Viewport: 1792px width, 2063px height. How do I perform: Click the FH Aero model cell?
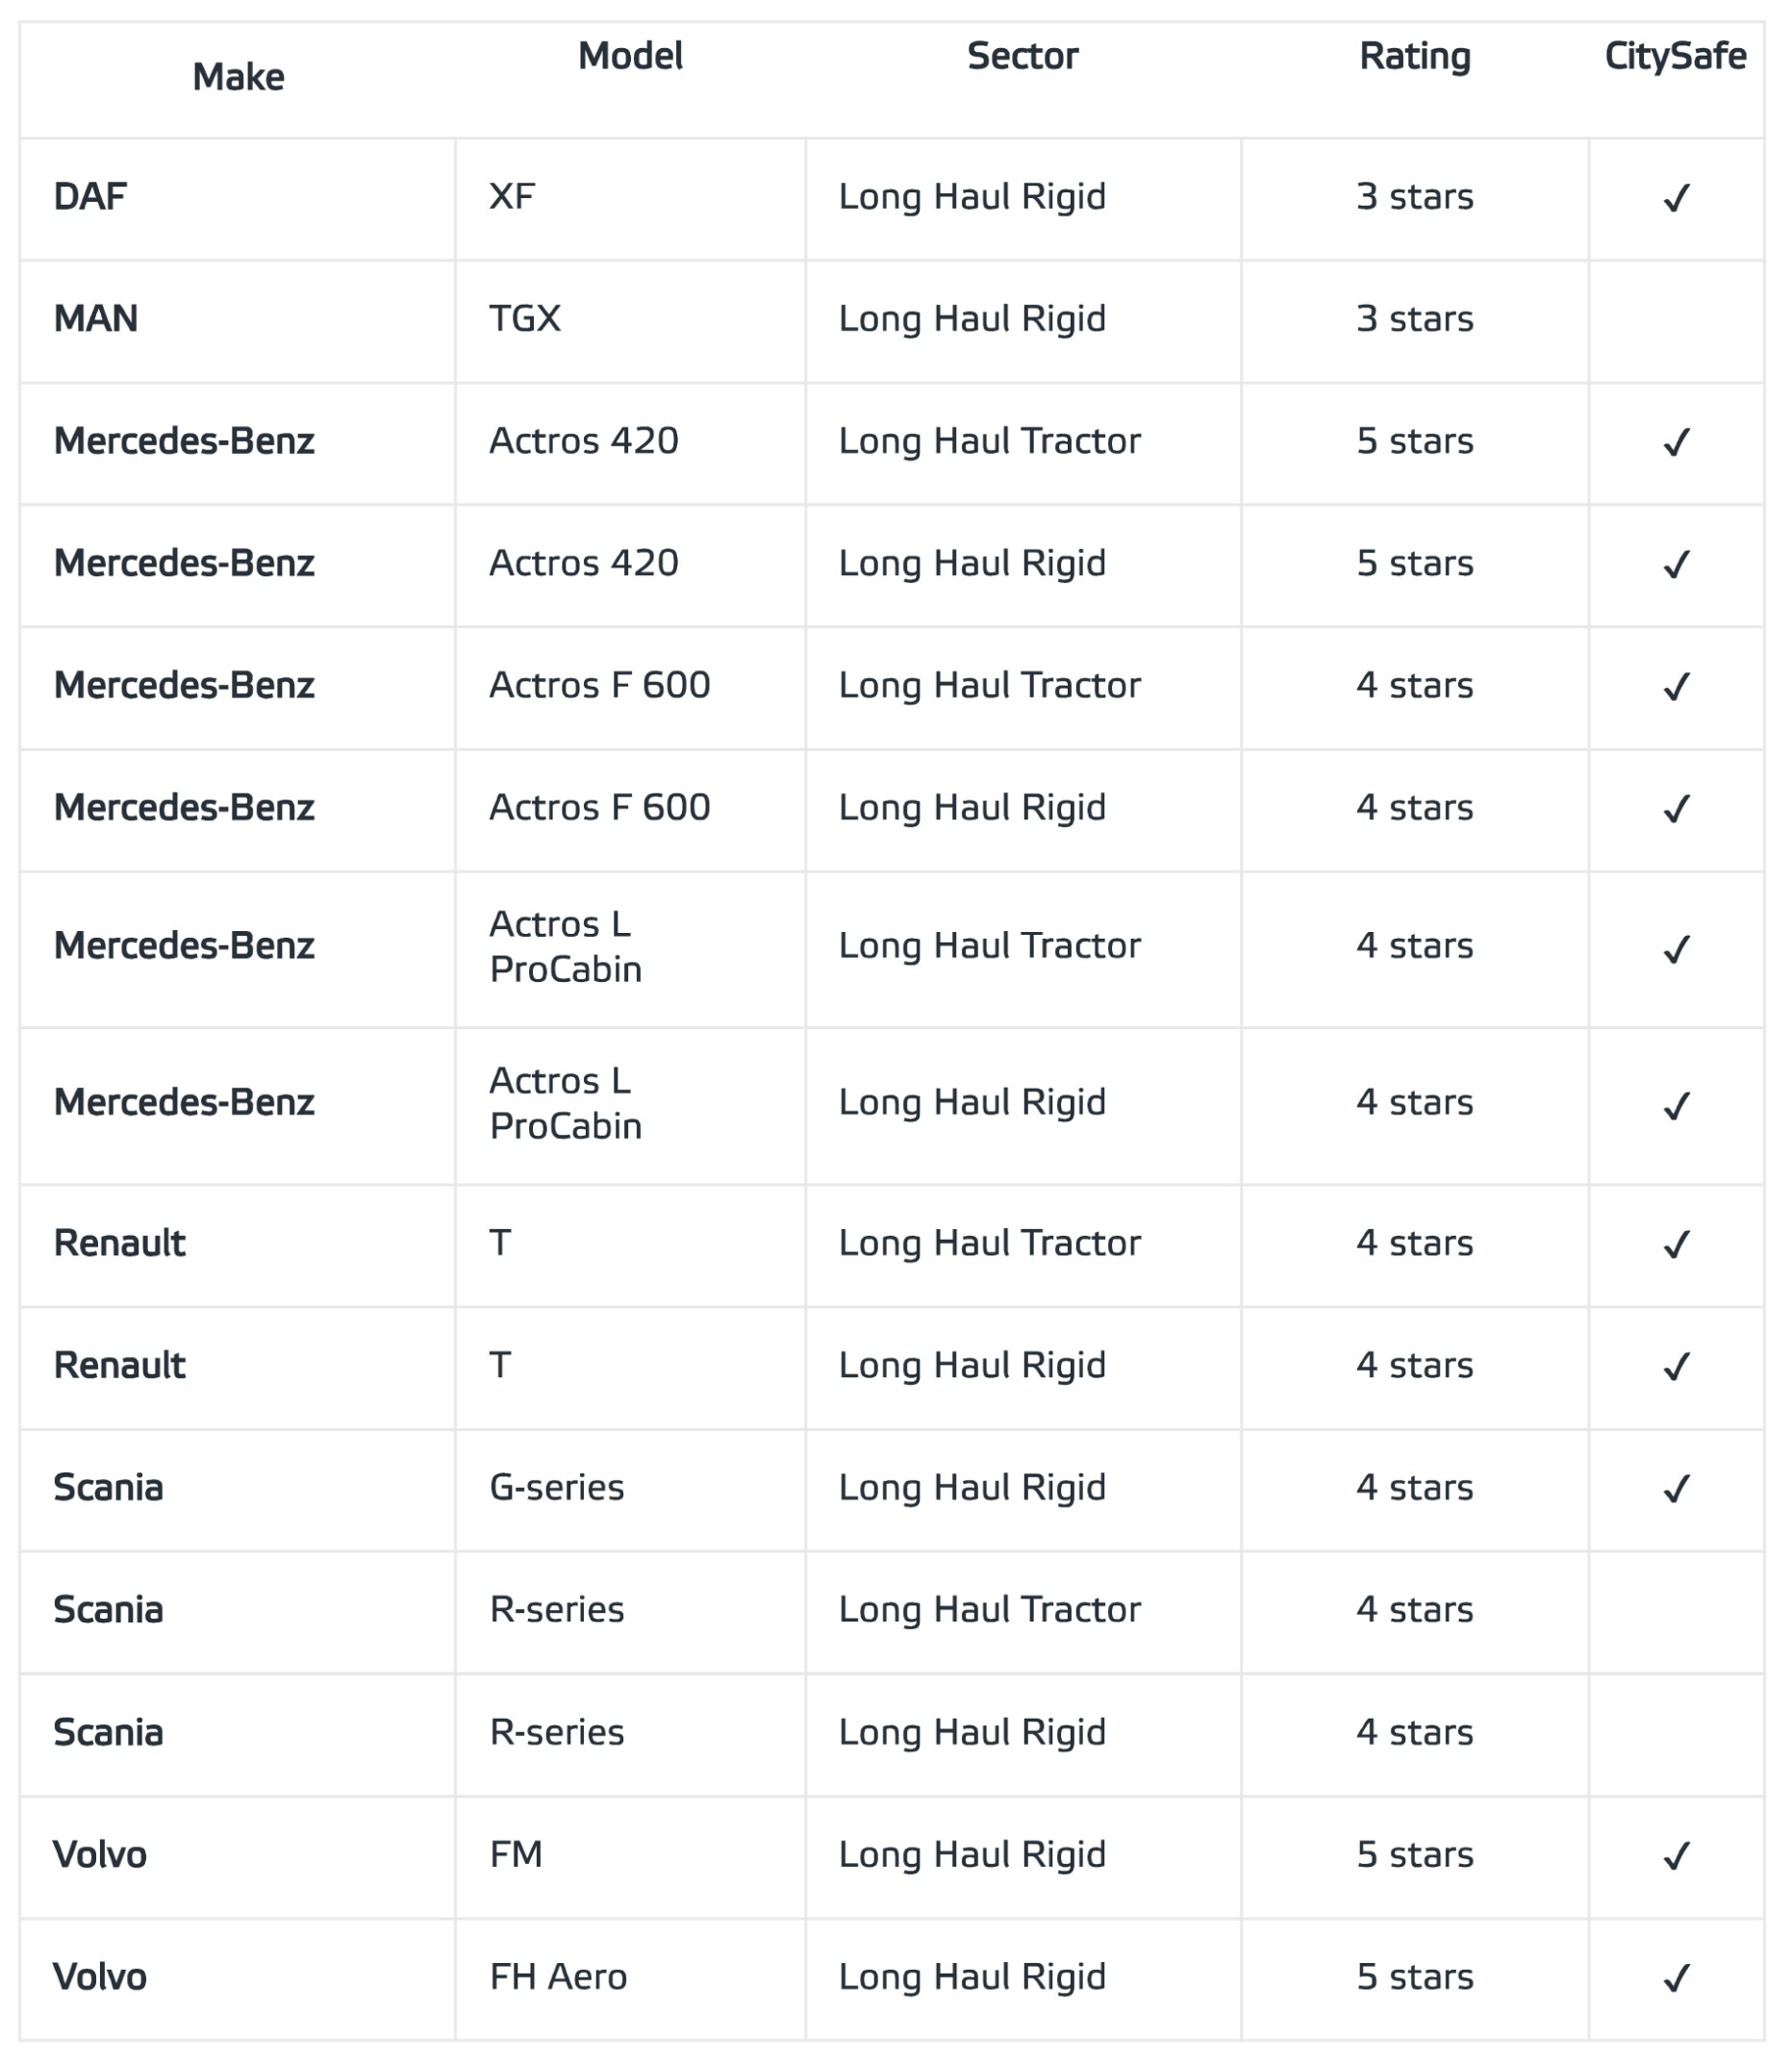[x=558, y=1977]
